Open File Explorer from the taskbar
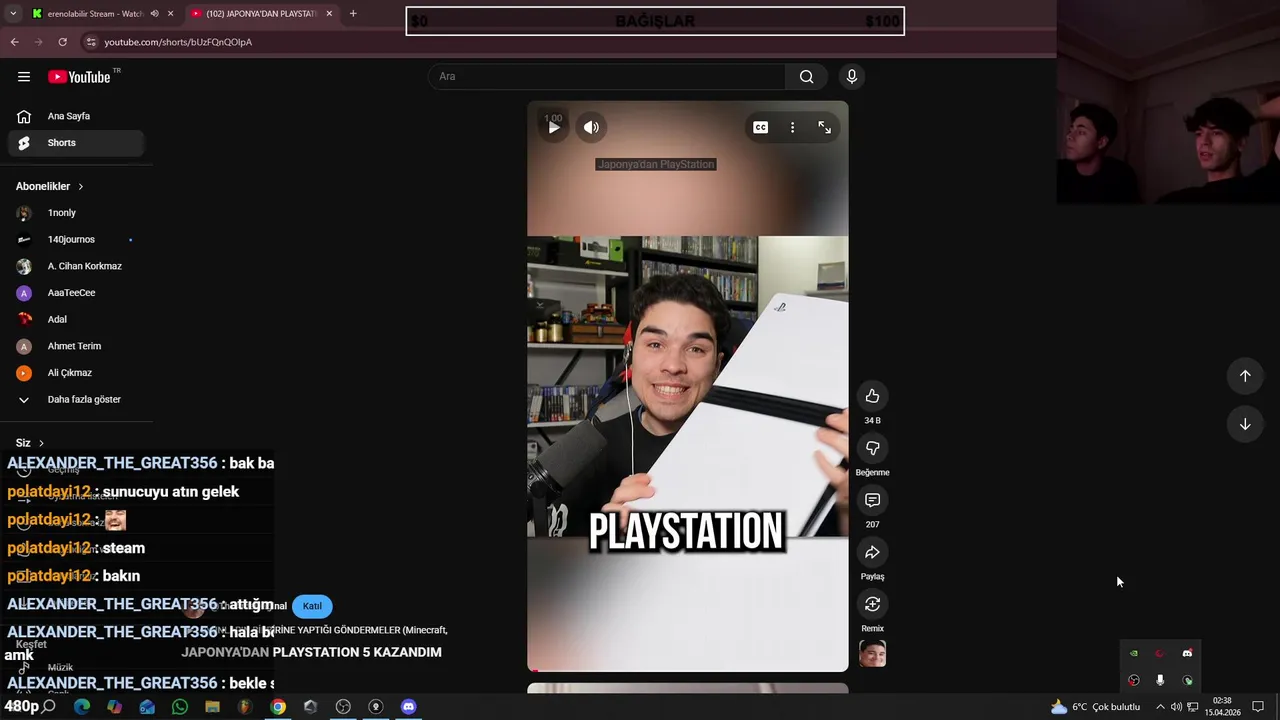 (x=212, y=707)
